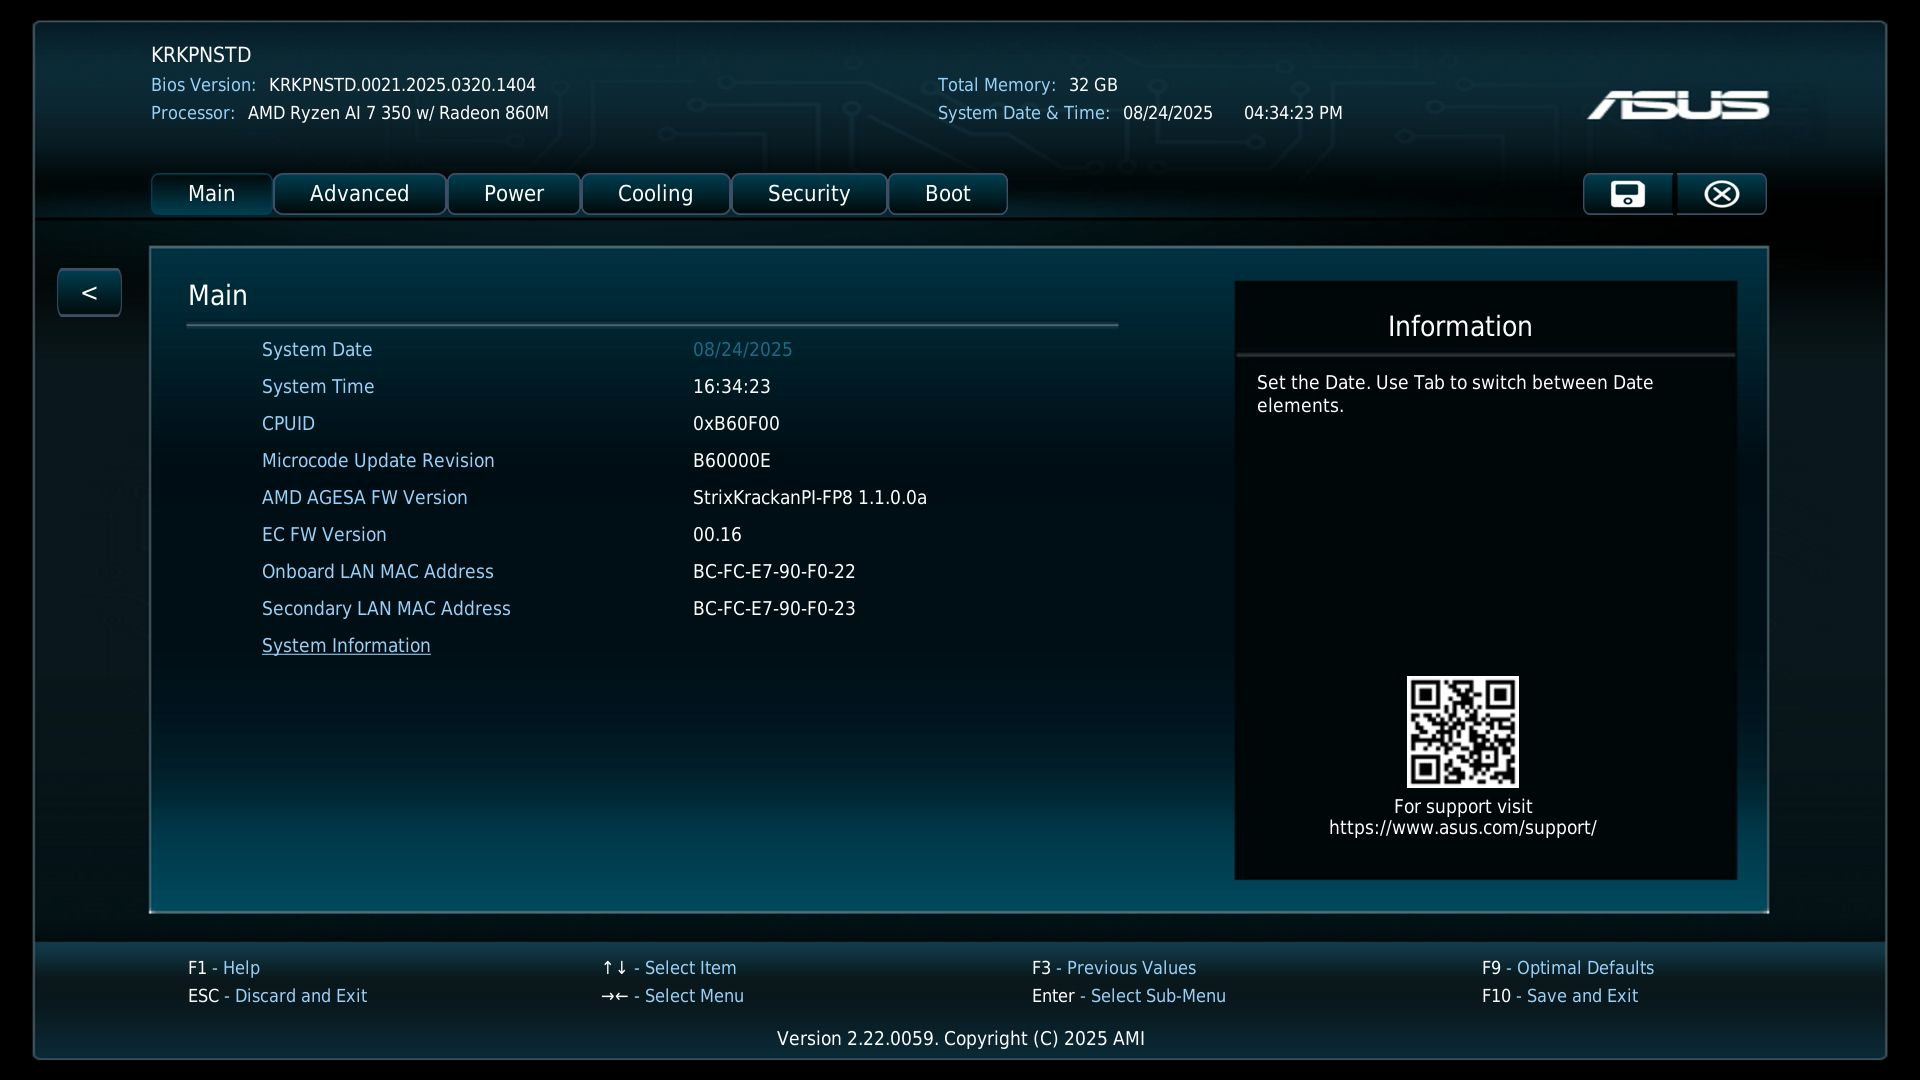Switch to the Cooling tab
Viewport: 1920px width, 1080px height.
[655, 194]
